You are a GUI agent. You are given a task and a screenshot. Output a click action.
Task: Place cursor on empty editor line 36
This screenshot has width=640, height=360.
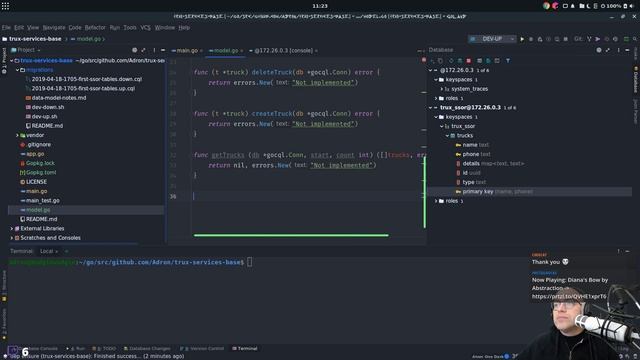click(x=308, y=196)
